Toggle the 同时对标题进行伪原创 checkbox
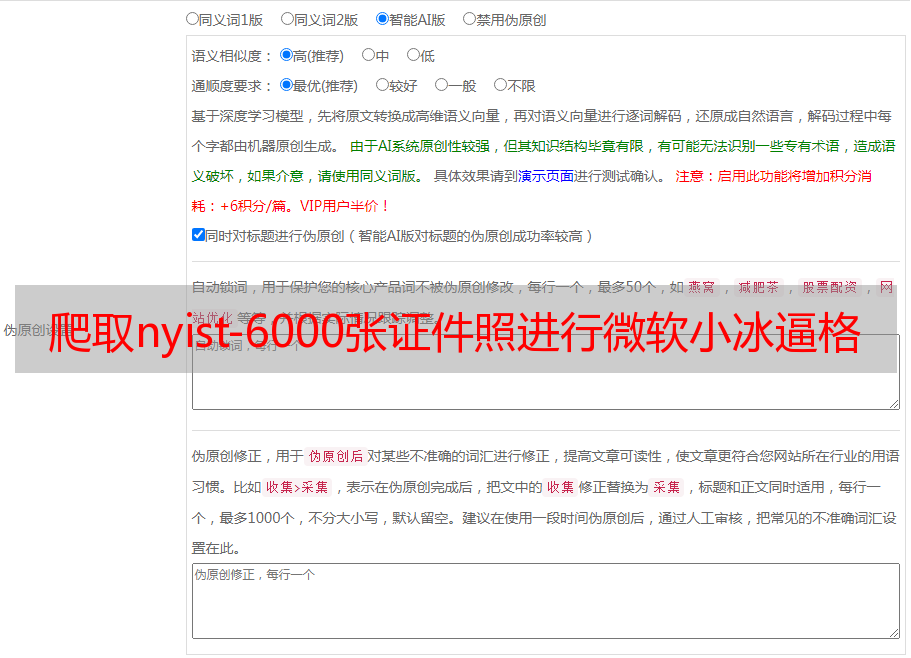 coord(198,235)
